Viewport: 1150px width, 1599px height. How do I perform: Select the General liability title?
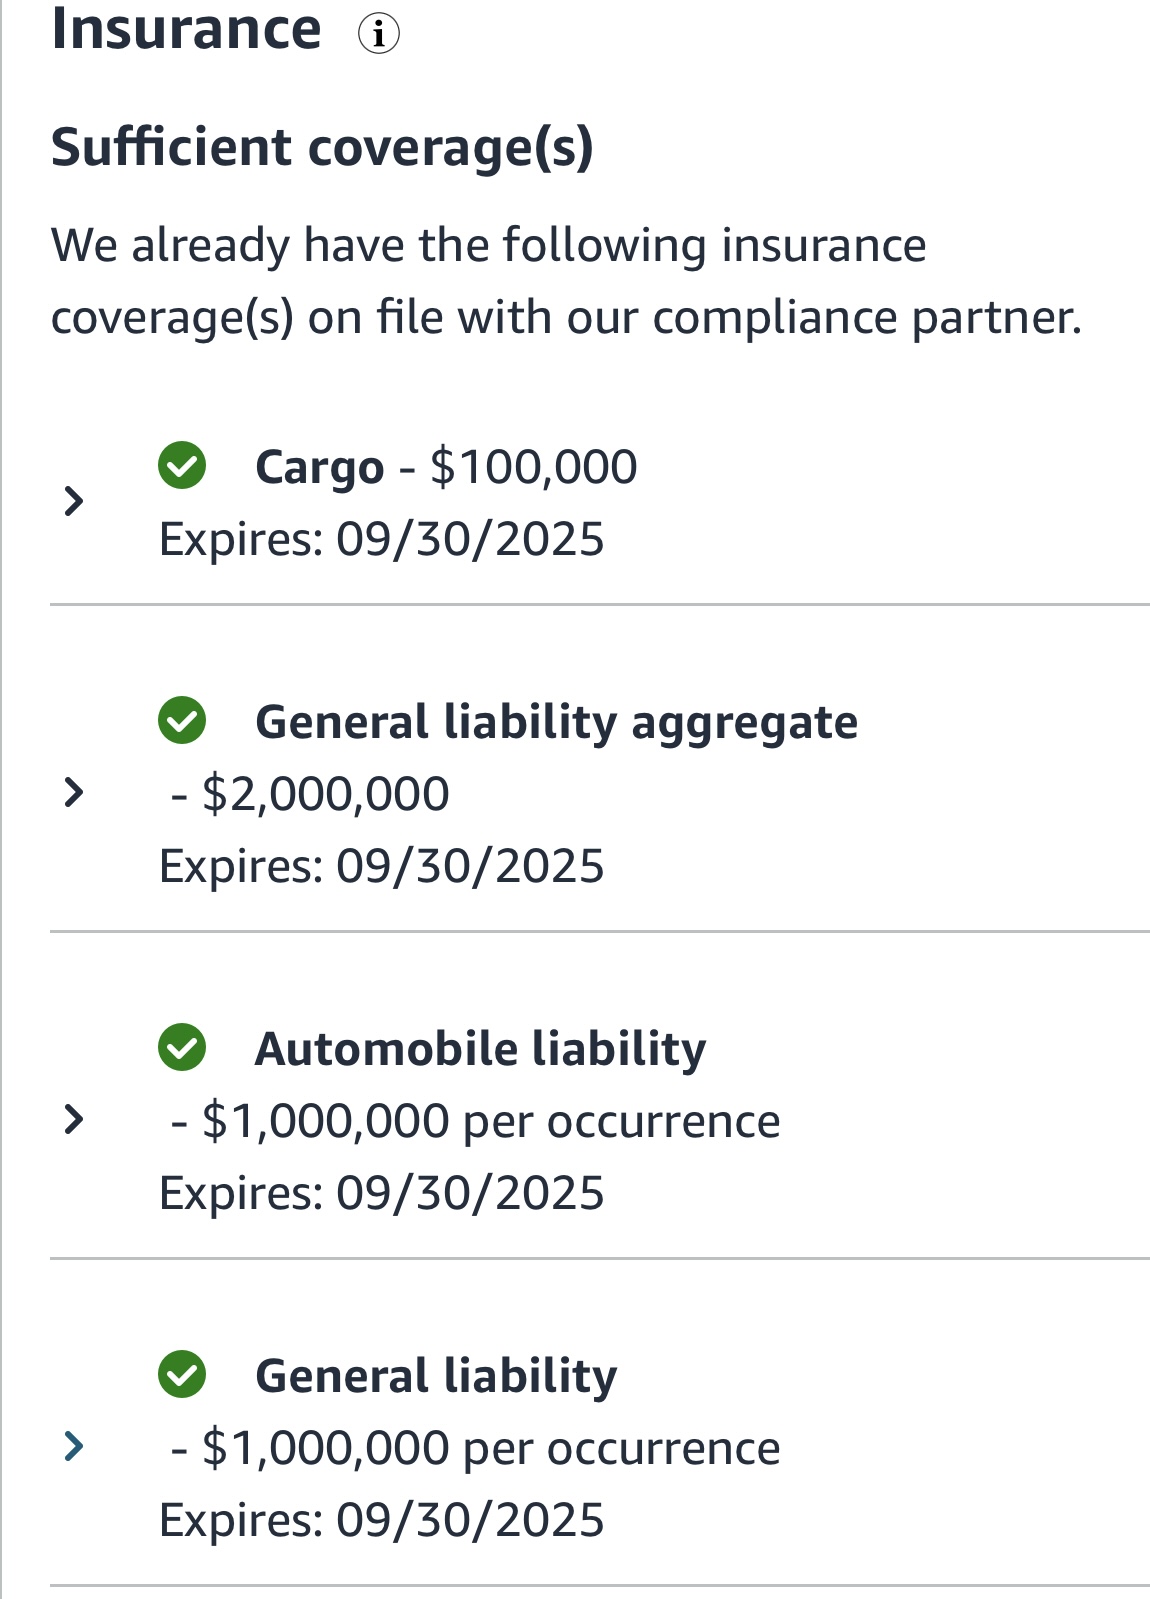click(x=436, y=1377)
